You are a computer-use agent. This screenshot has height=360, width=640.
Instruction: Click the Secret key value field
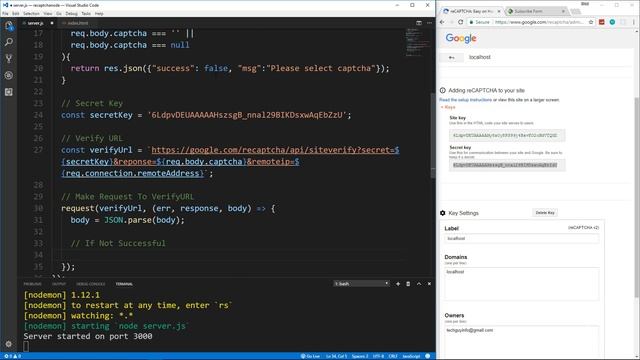pos(507,165)
